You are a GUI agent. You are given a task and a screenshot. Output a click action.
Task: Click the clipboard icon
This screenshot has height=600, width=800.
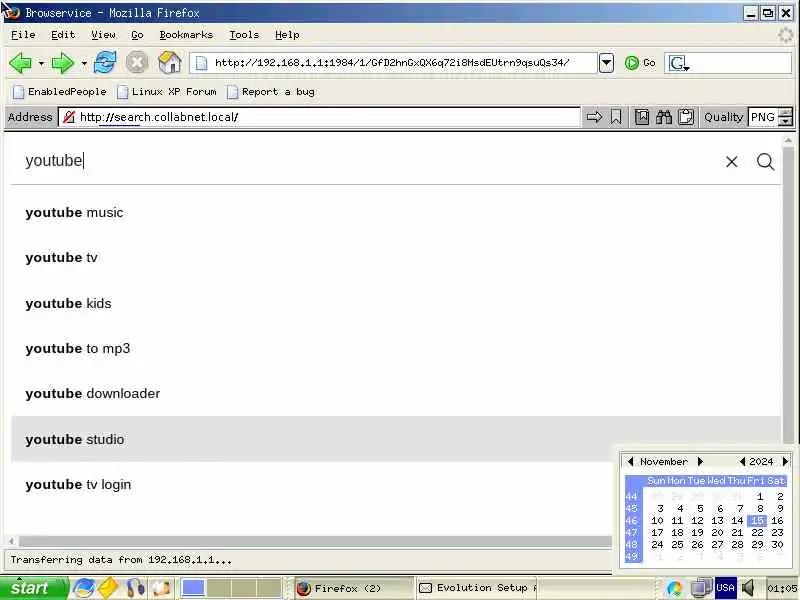(686, 117)
